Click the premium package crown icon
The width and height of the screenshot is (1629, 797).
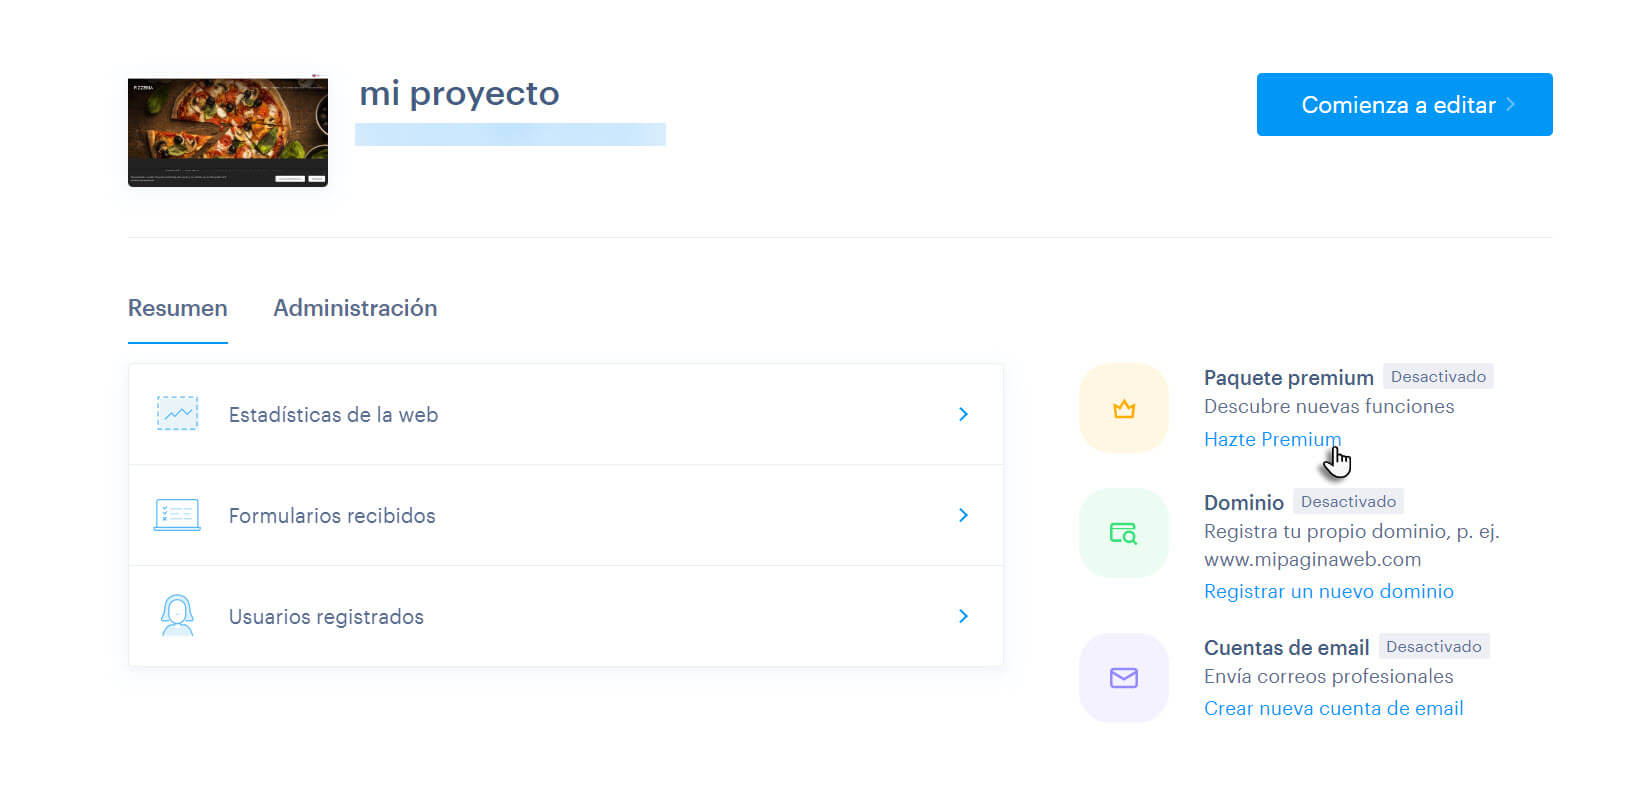(x=1124, y=409)
